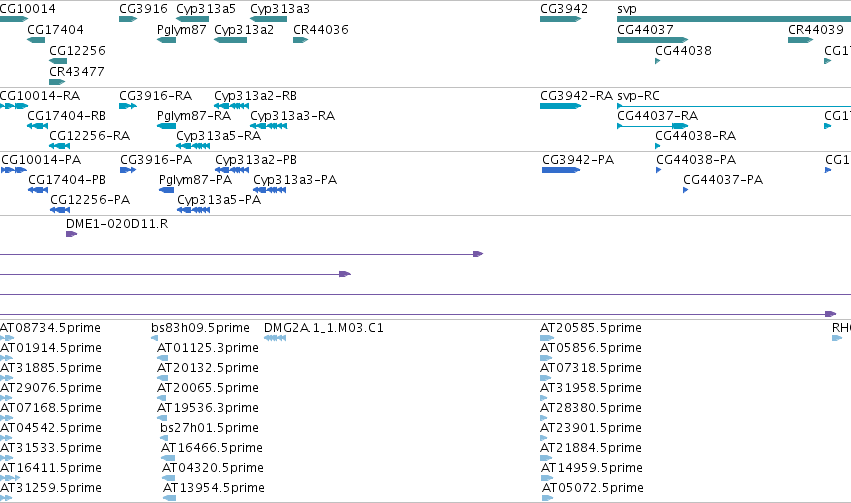
Task: Click the AT01125.3prime EST label
Action: [x=207, y=348]
